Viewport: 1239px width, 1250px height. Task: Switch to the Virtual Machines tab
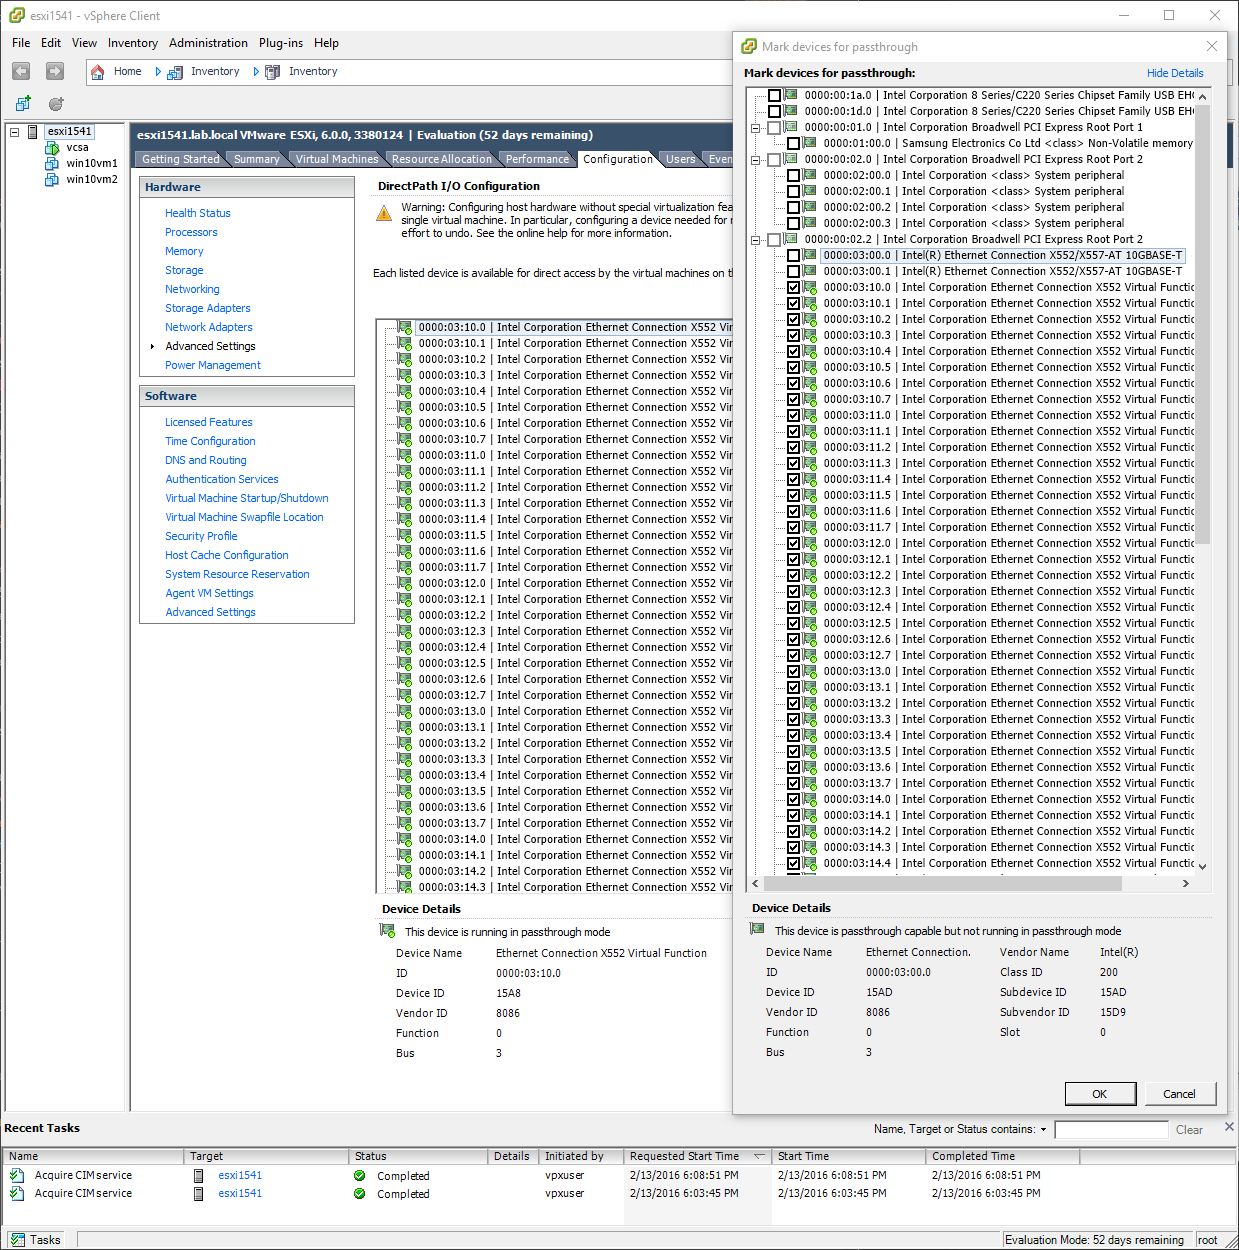coord(337,159)
